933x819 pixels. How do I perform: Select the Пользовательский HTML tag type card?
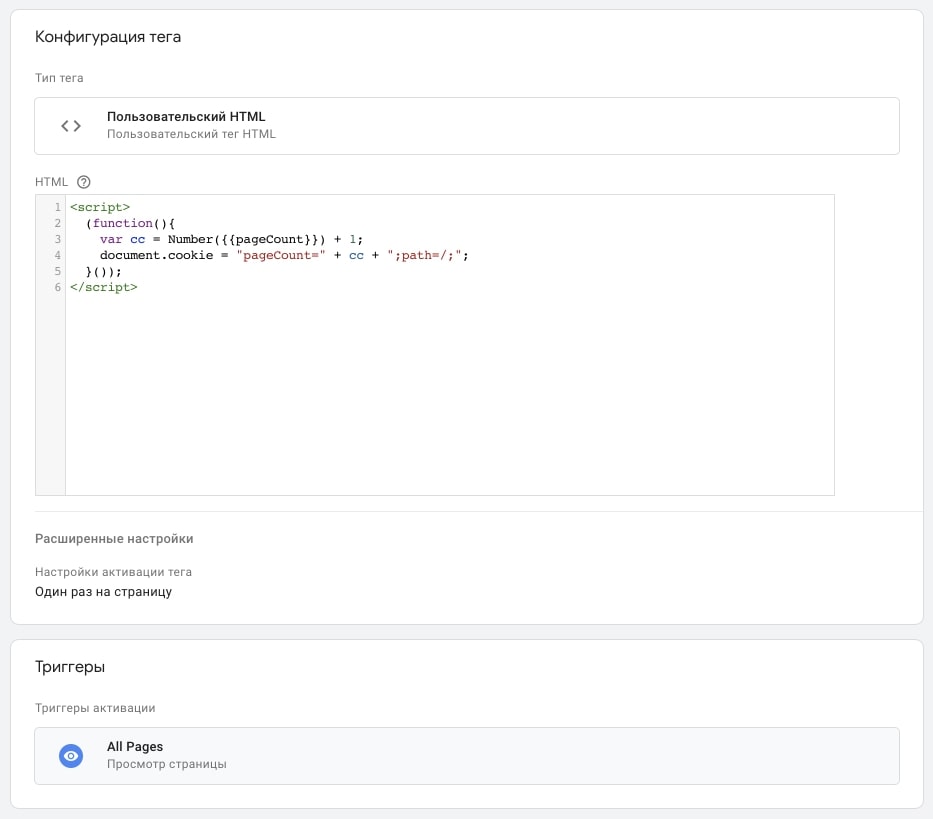point(466,126)
